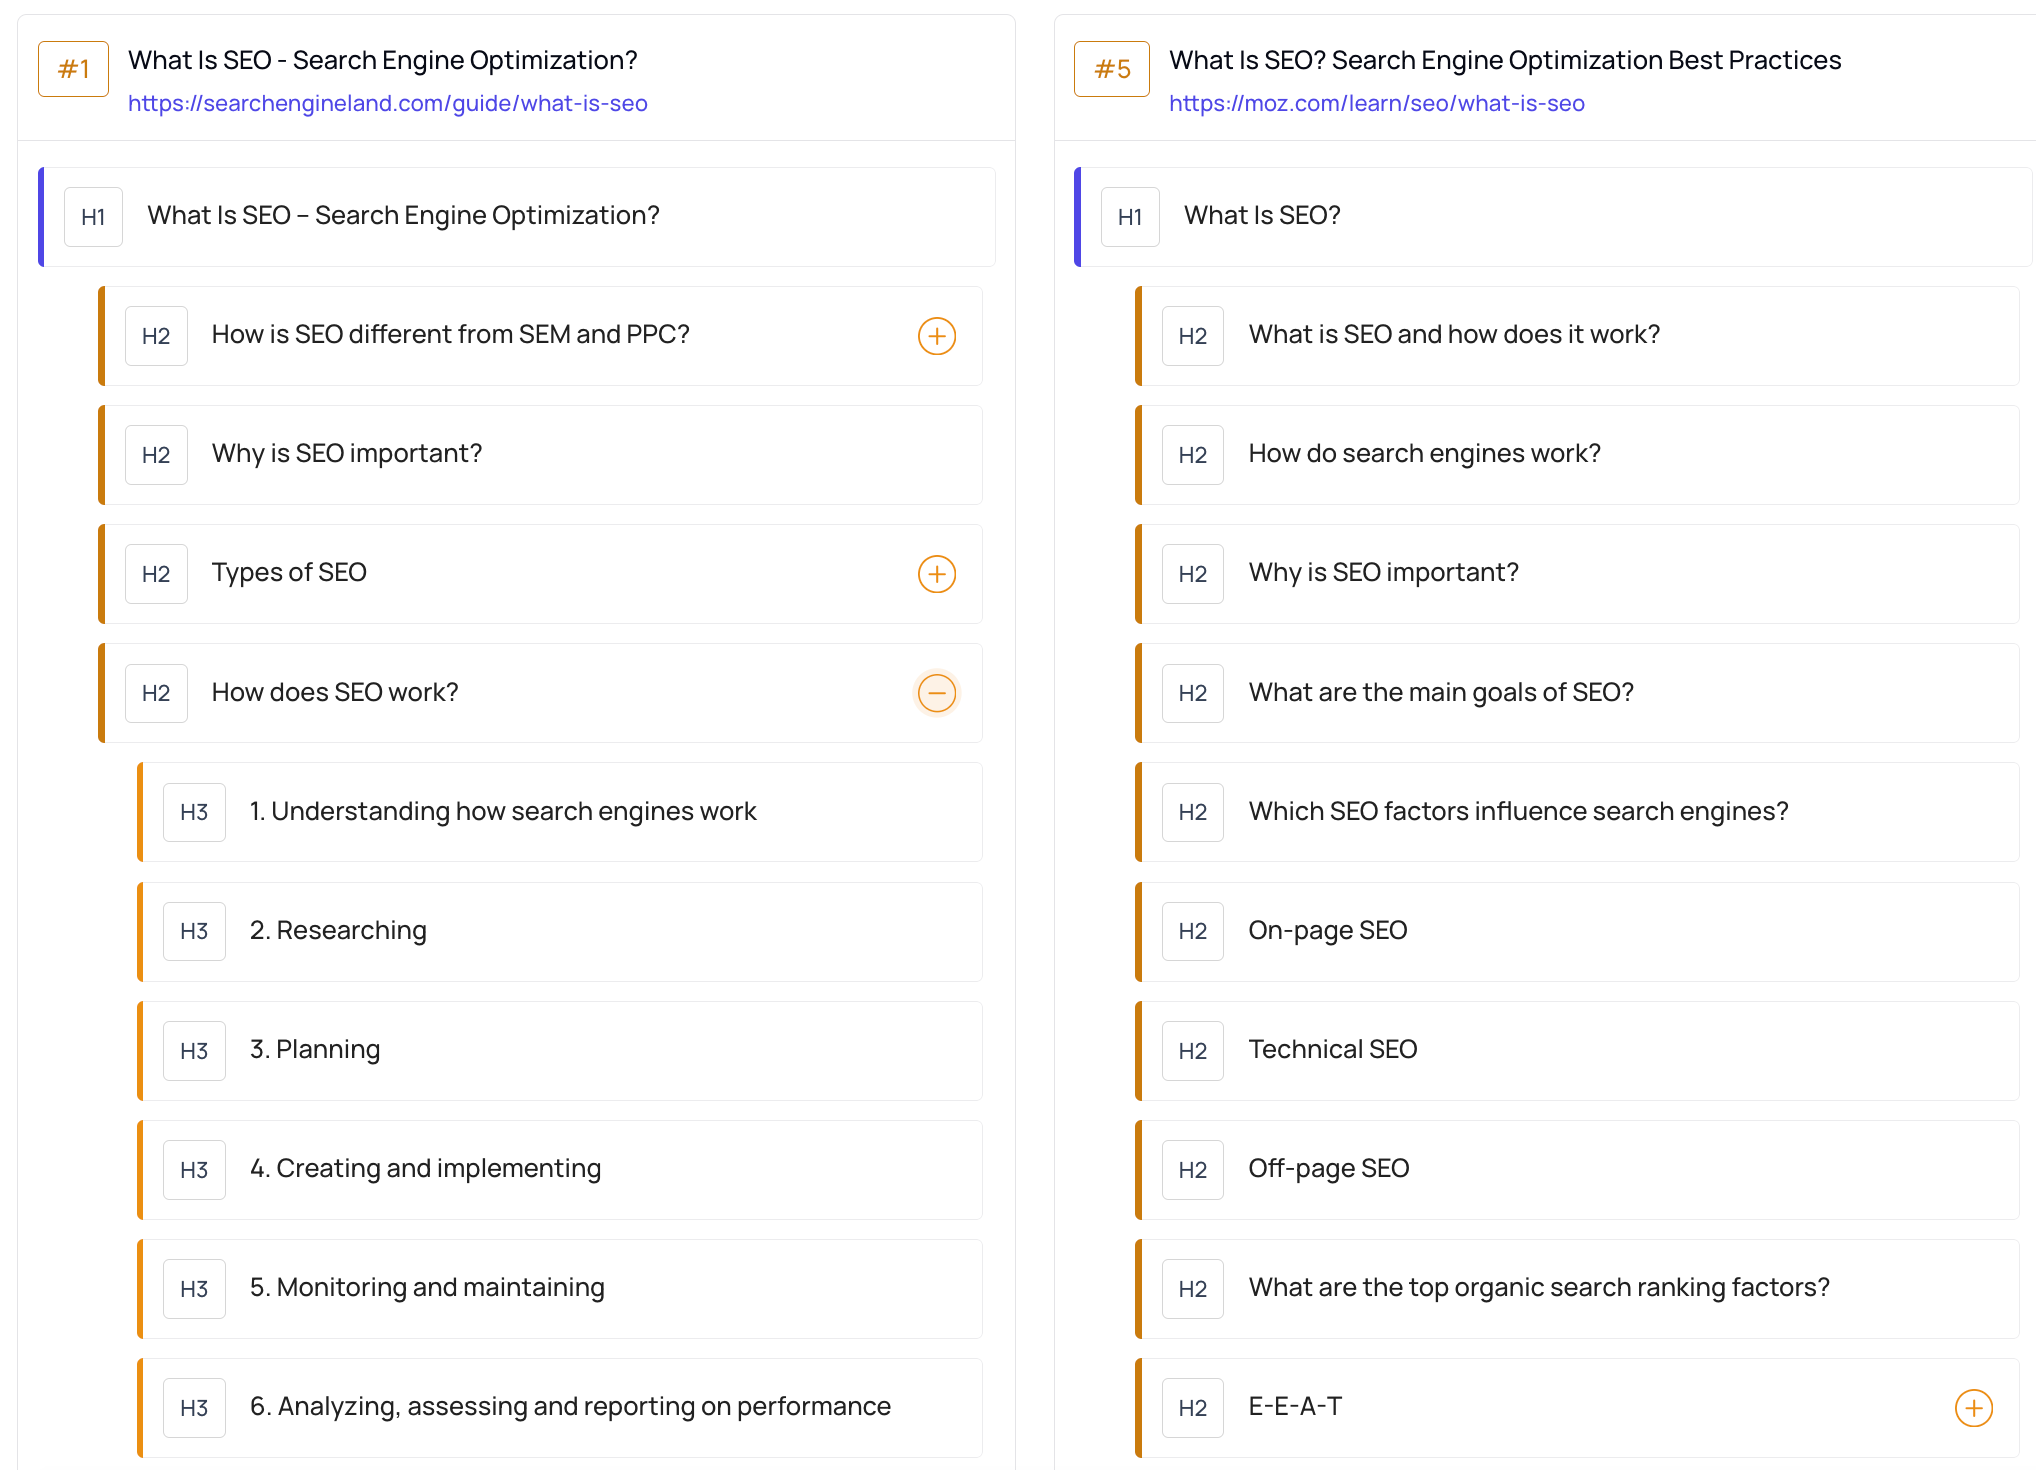
Task: Click the #5 ranking badge
Action: click(1110, 68)
